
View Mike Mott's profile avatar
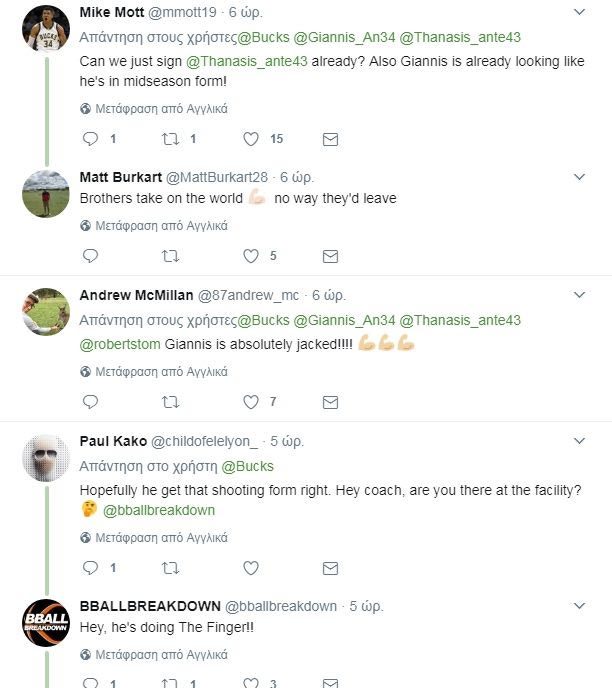[x=45, y=28]
